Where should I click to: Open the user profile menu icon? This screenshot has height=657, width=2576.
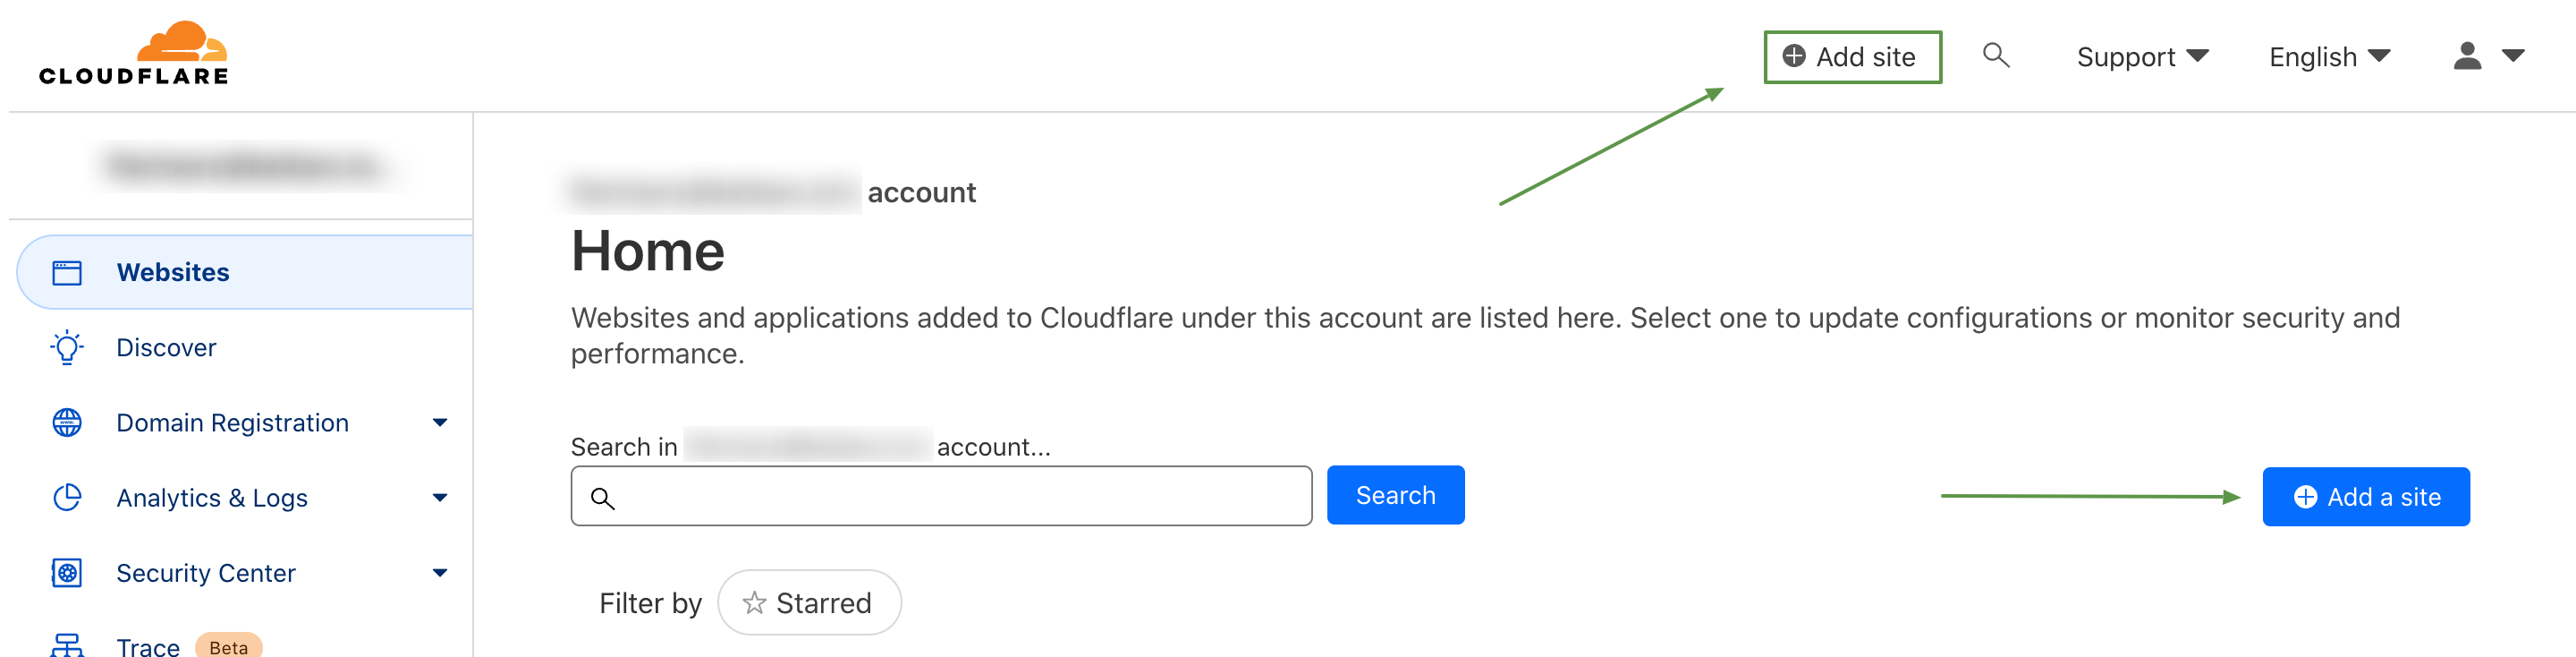click(2467, 56)
